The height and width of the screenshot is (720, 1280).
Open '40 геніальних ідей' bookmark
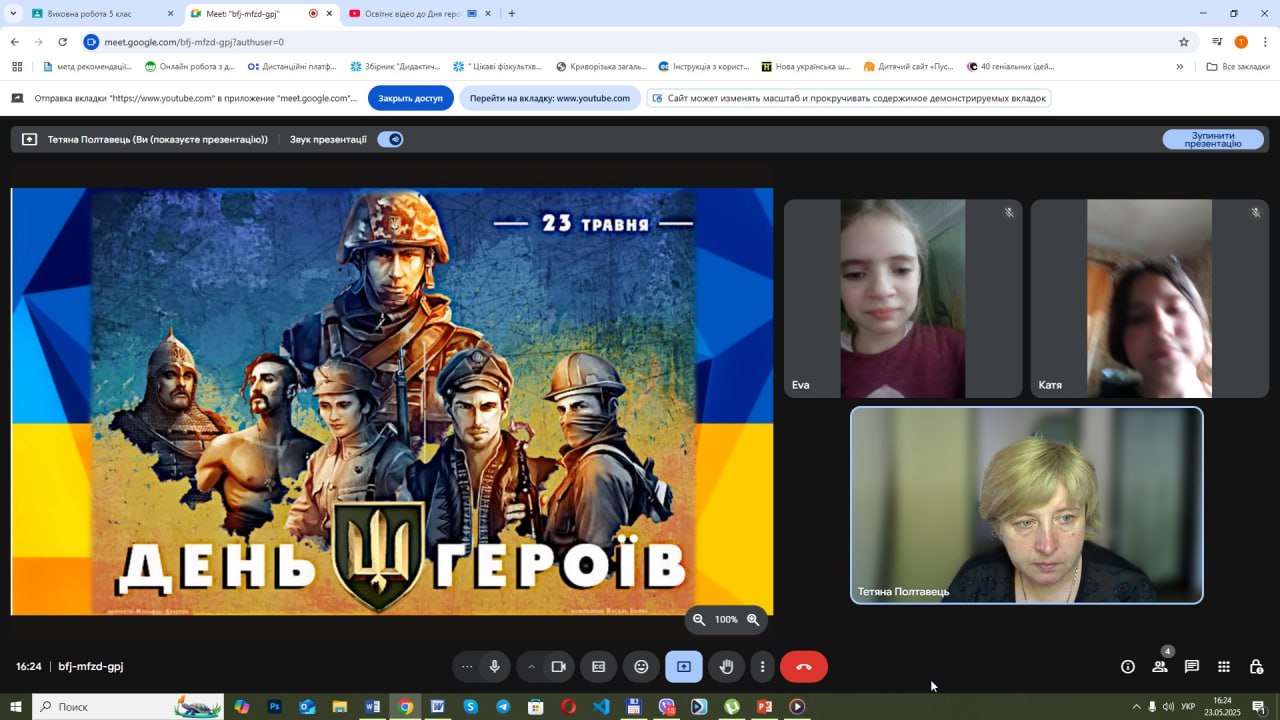coord(1010,67)
